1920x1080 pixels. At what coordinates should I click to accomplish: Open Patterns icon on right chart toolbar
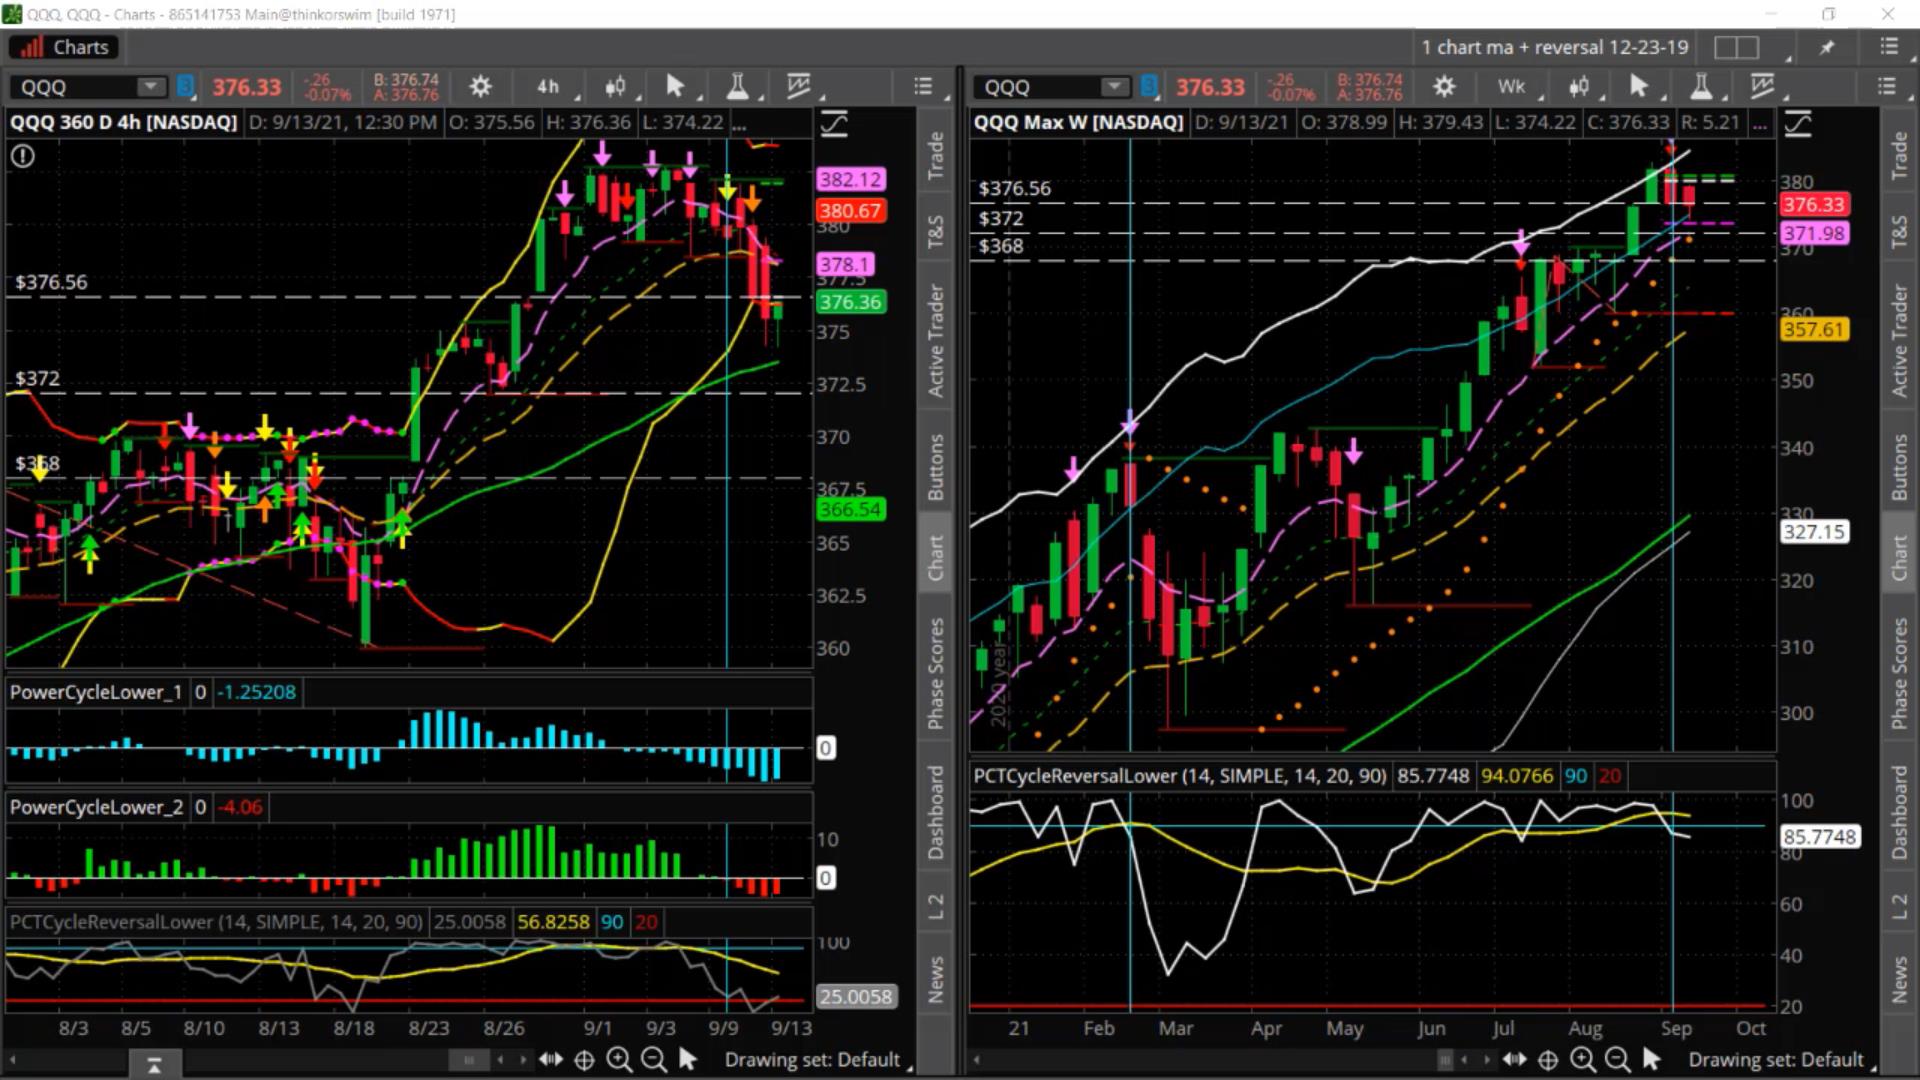pyautogui.click(x=1762, y=87)
